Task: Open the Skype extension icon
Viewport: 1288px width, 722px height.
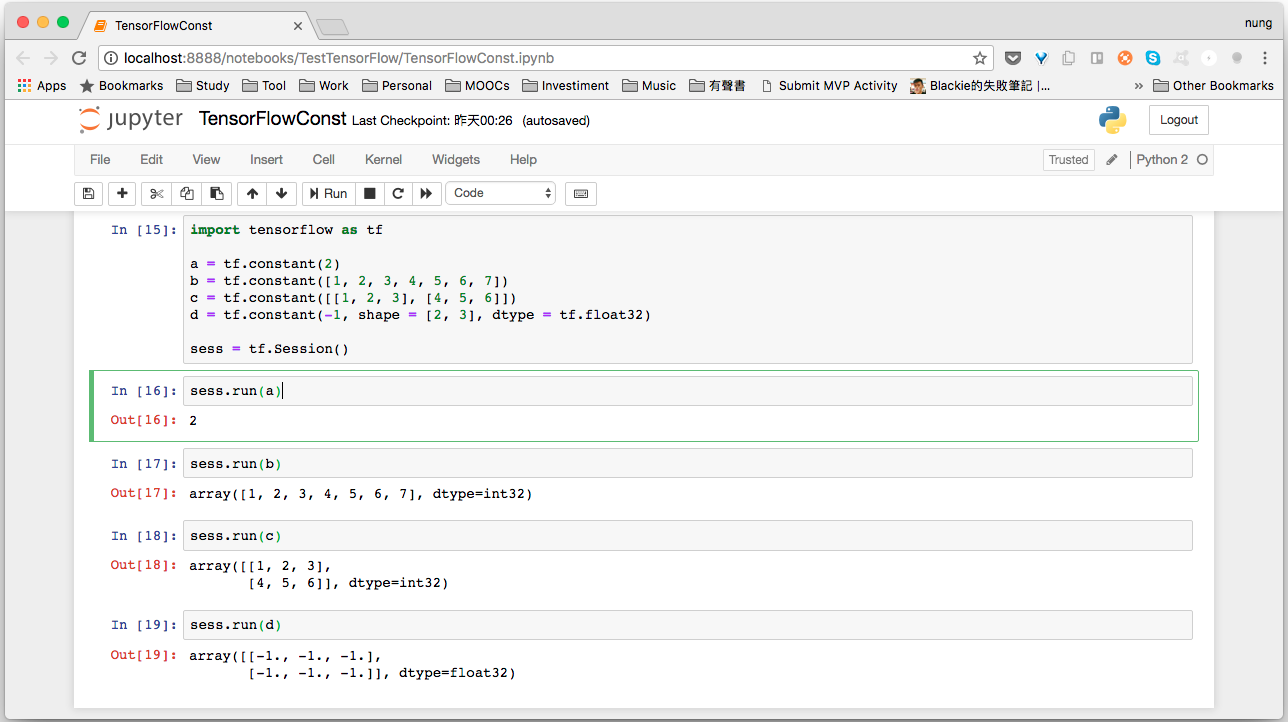Action: click(1153, 58)
